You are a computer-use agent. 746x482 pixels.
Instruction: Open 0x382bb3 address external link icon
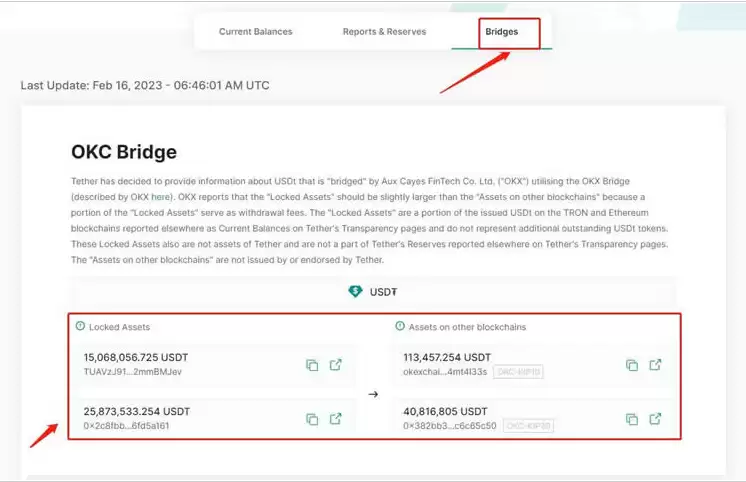[x=655, y=419]
